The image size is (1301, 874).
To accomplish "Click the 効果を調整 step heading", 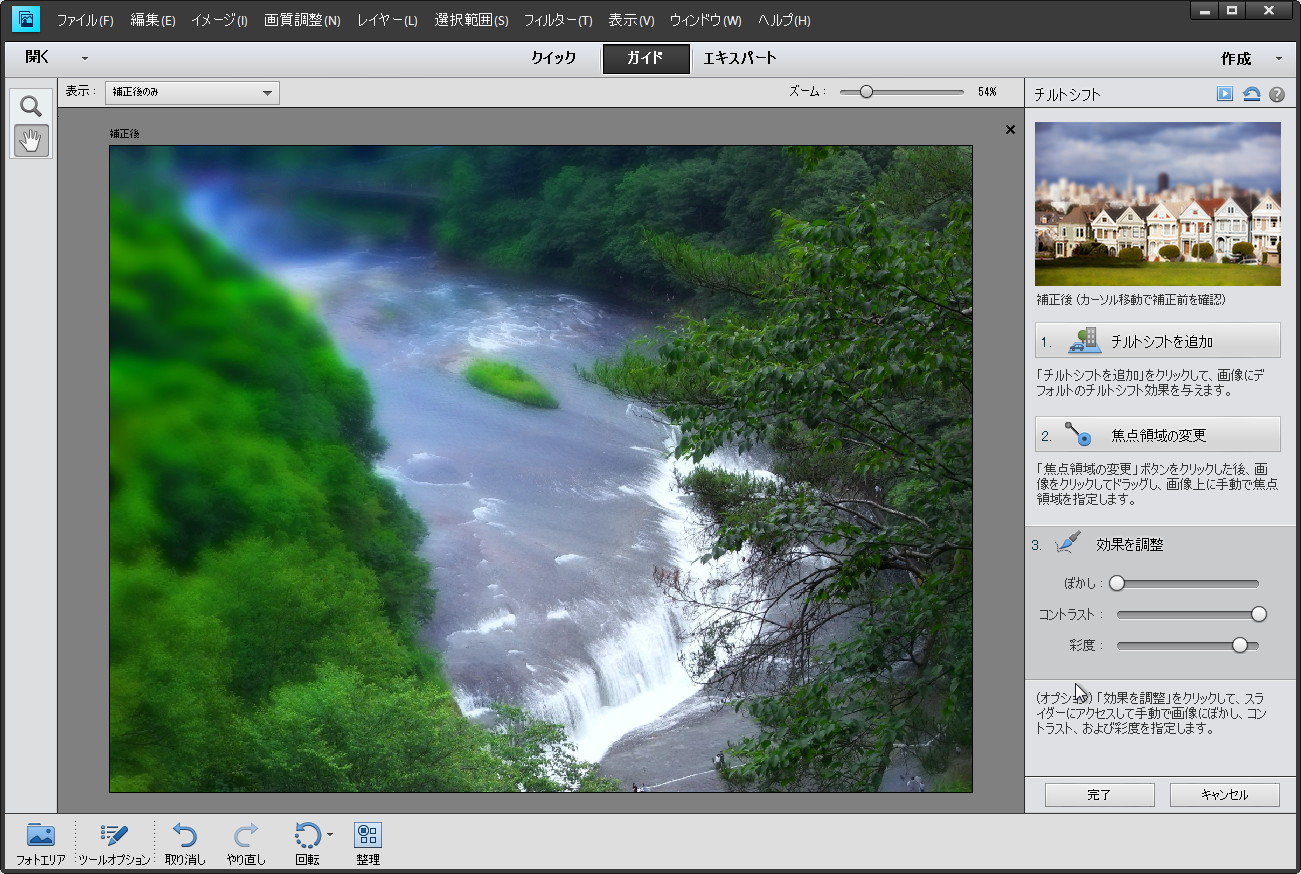I will tap(1129, 545).
